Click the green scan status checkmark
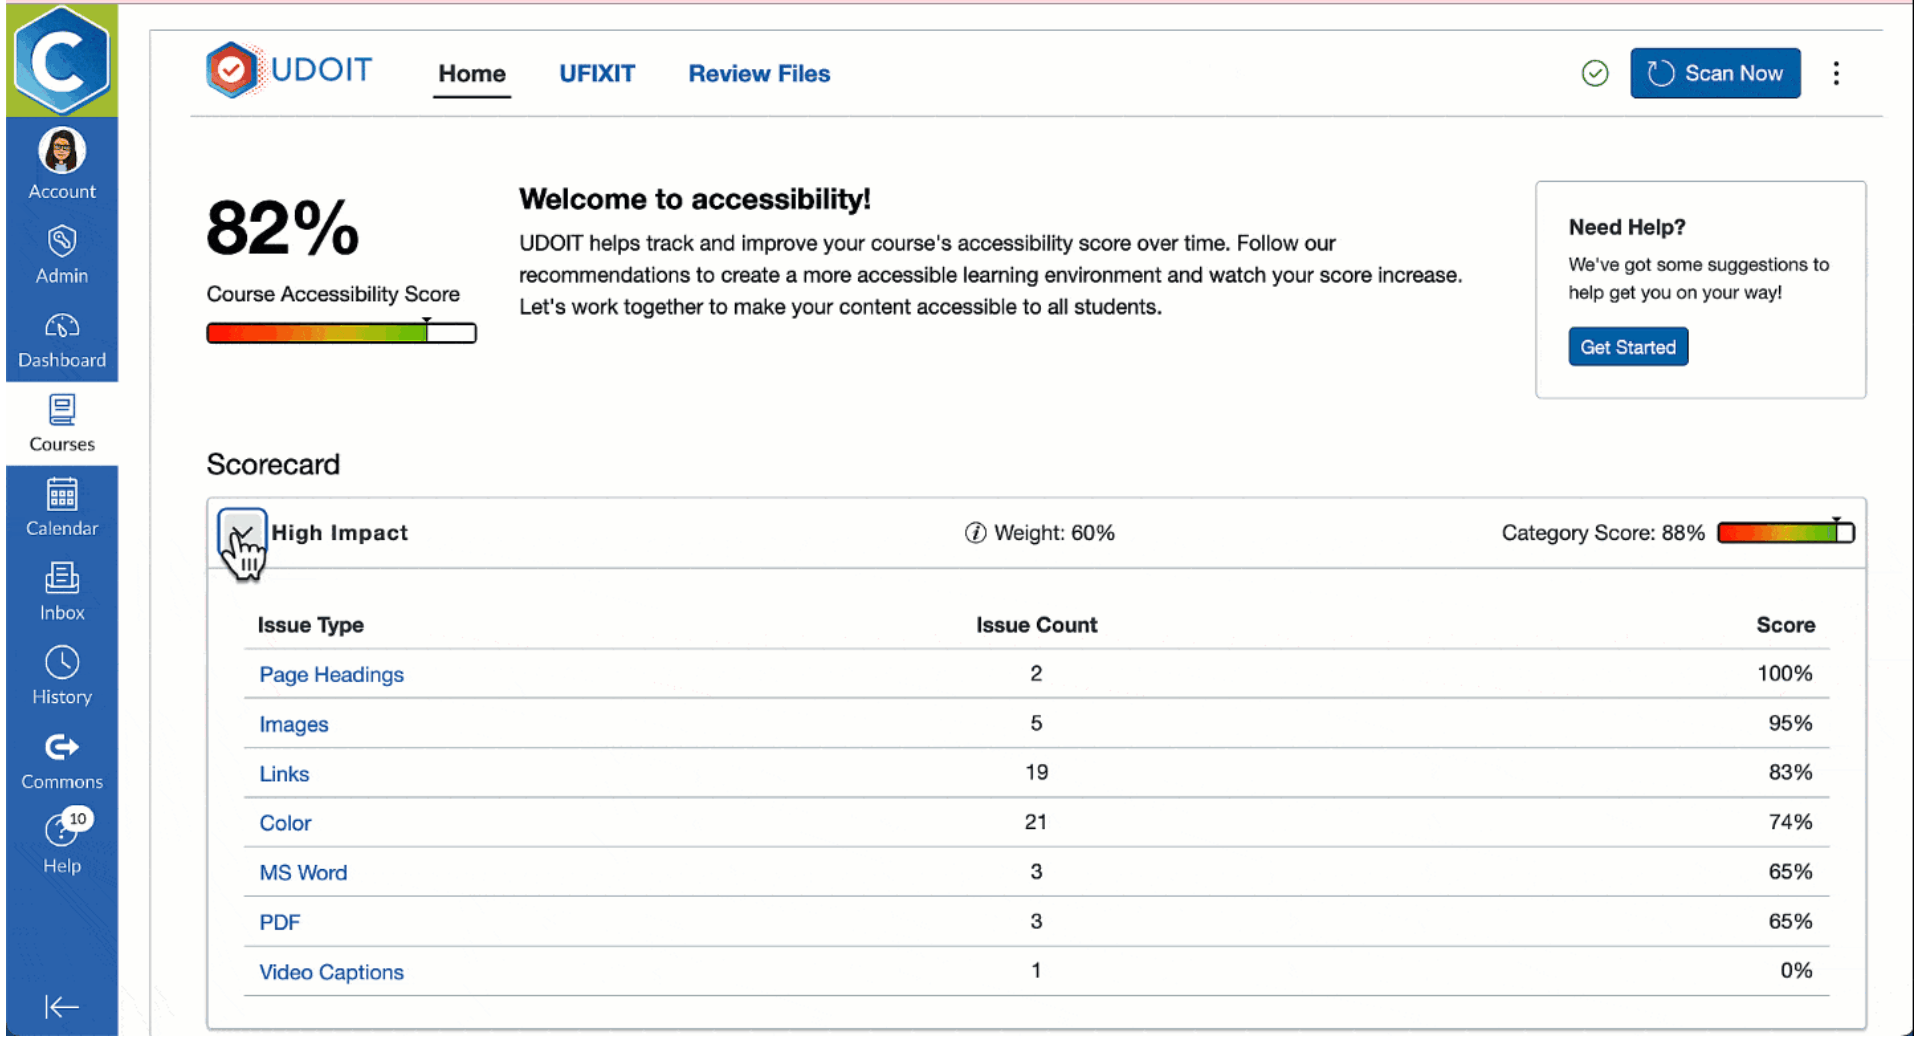1914x1038 pixels. (1595, 73)
